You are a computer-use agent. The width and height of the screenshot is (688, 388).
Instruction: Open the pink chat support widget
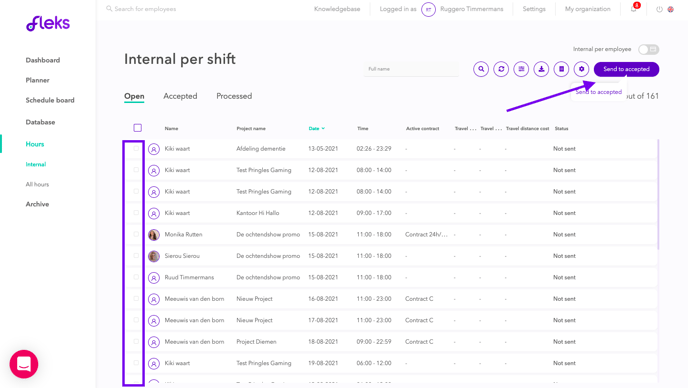pos(24,364)
